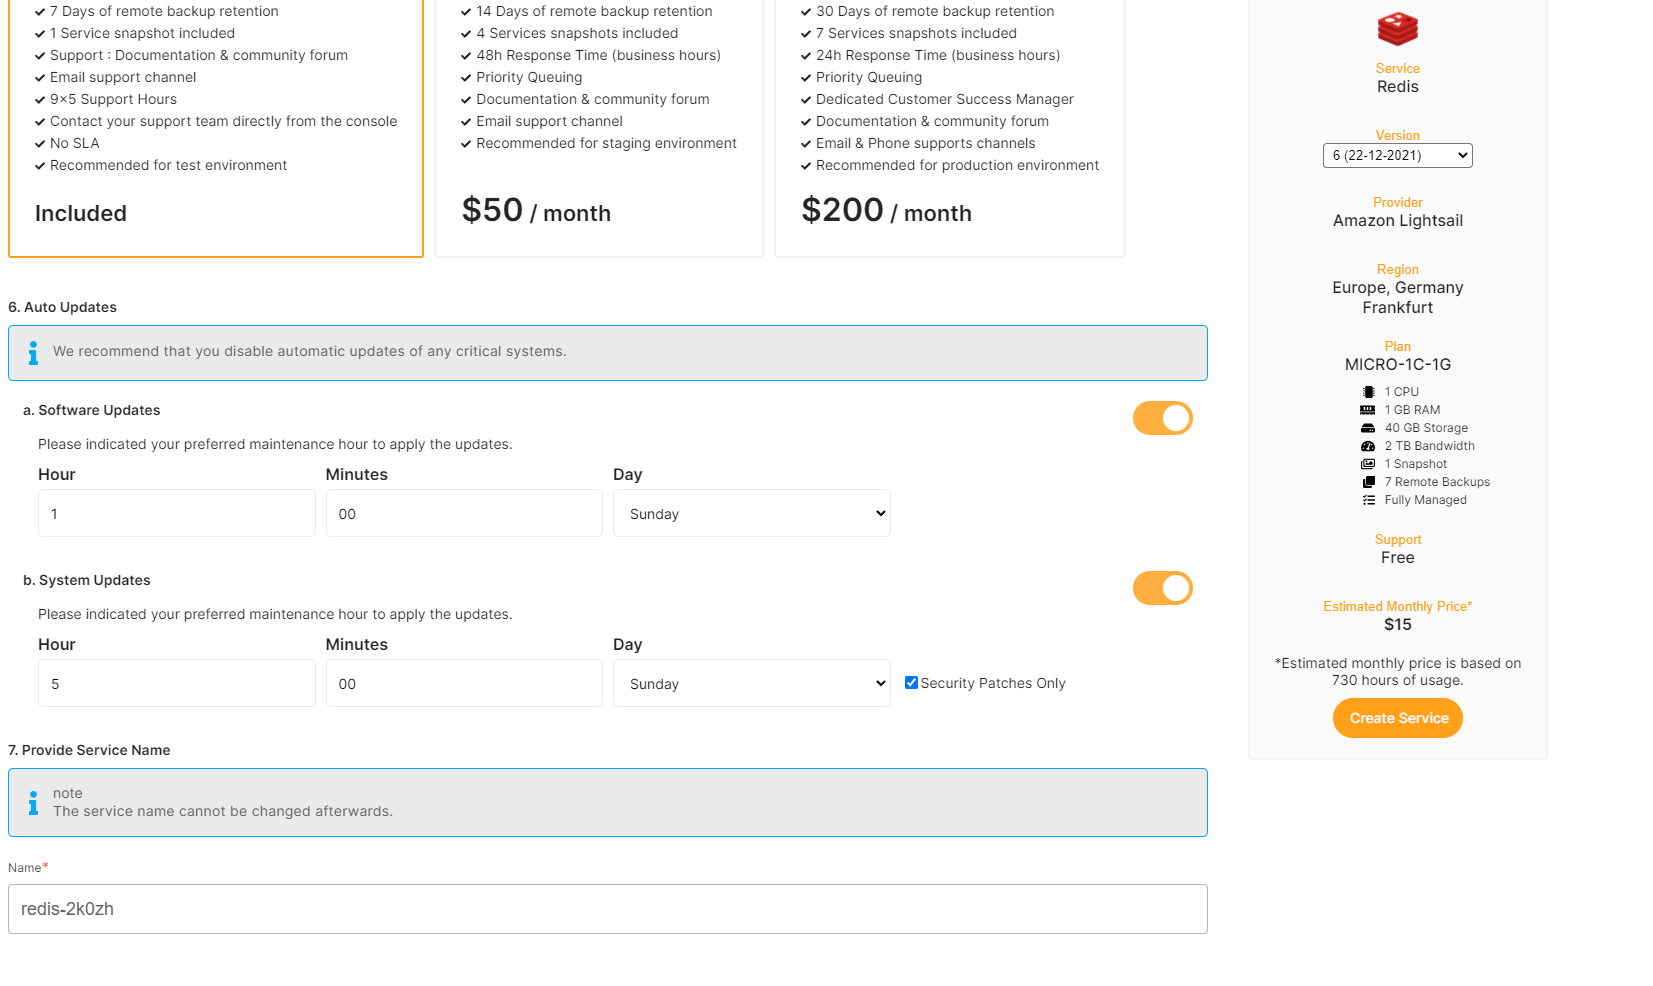
Task: Click the Fully Managed list icon
Action: [1368, 500]
